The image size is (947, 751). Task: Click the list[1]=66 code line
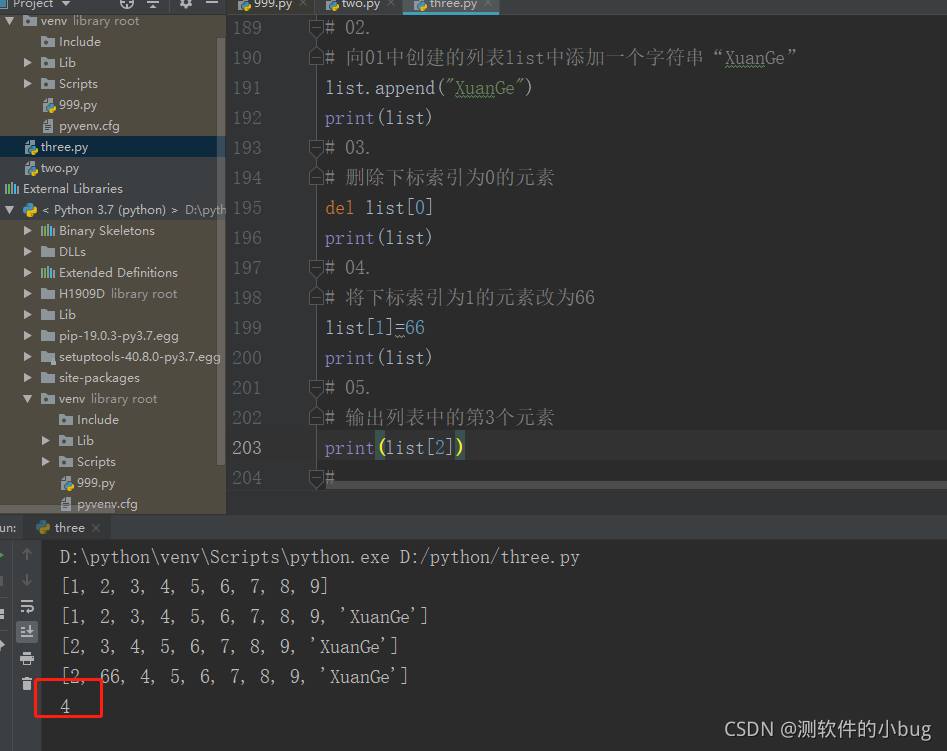tap(374, 327)
